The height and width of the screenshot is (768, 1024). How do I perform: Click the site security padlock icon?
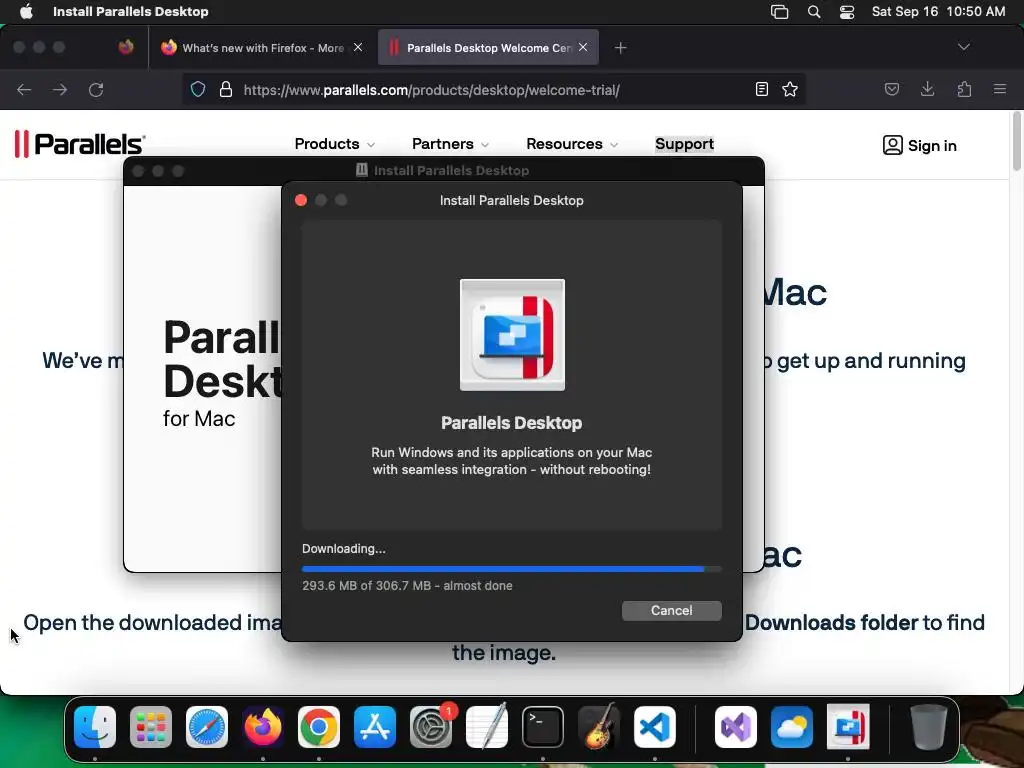[x=226, y=89]
